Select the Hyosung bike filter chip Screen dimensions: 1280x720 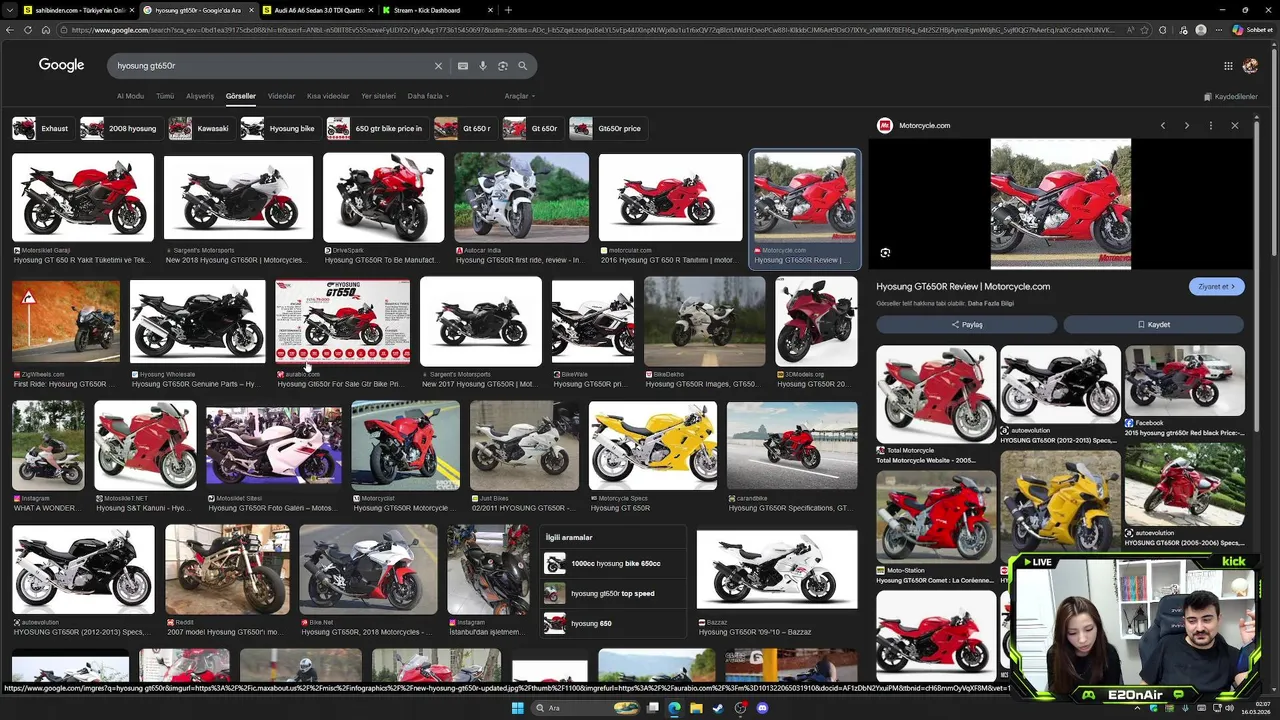pos(280,128)
